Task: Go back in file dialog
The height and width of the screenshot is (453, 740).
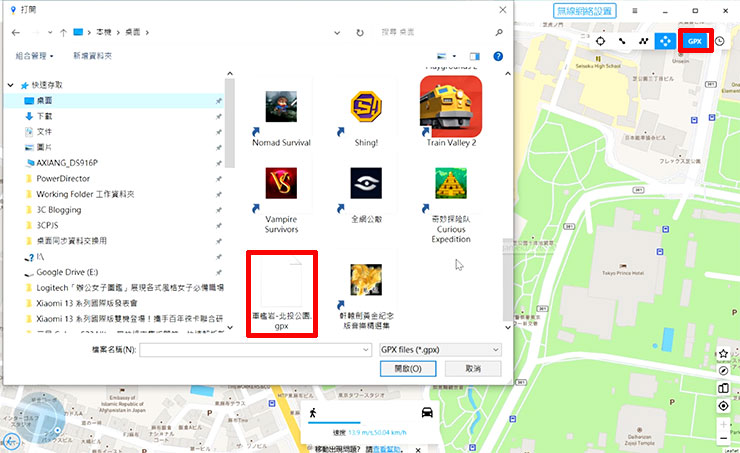Action: (x=16, y=32)
